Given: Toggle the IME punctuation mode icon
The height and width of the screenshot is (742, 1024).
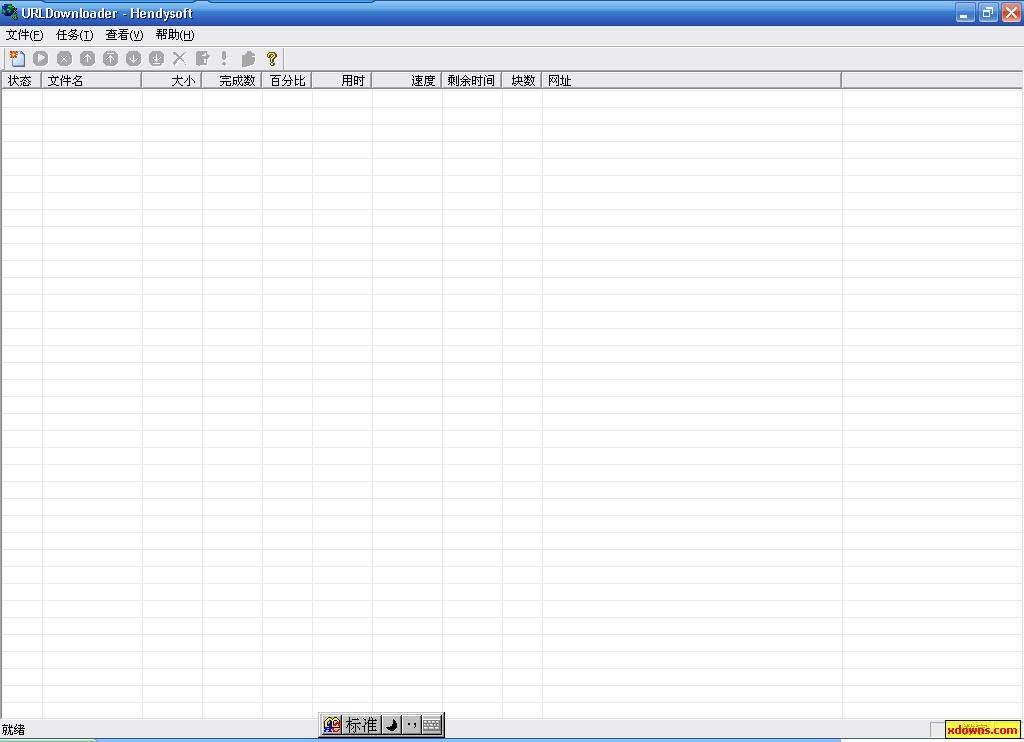Looking at the screenshot, I should click(411, 725).
